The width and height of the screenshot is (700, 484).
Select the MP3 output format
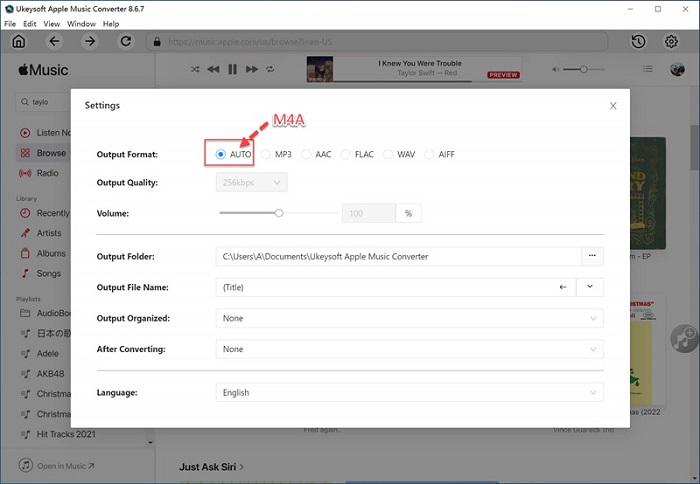(276, 155)
